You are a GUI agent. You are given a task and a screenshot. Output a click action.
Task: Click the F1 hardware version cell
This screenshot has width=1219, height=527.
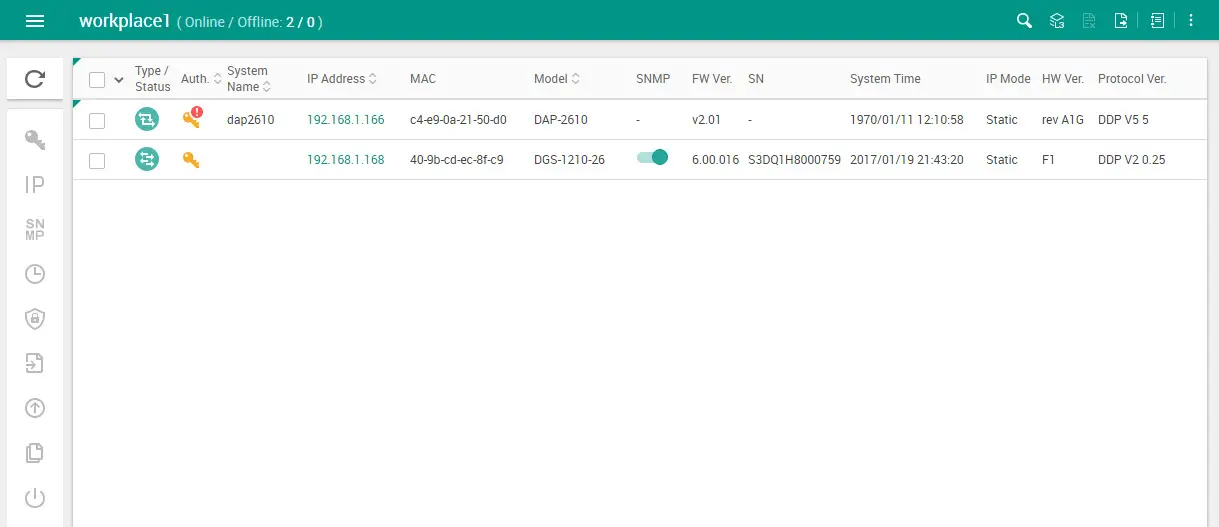coord(1048,160)
